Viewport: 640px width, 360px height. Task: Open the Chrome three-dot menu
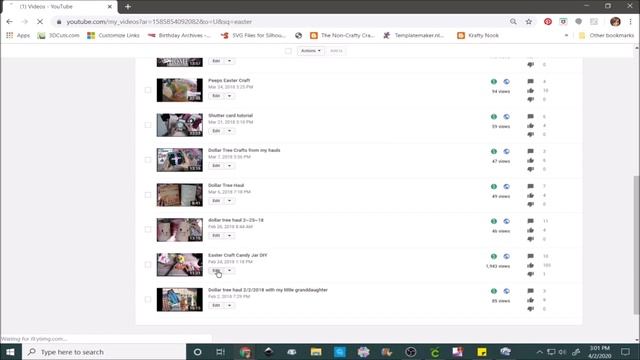click(631, 22)
